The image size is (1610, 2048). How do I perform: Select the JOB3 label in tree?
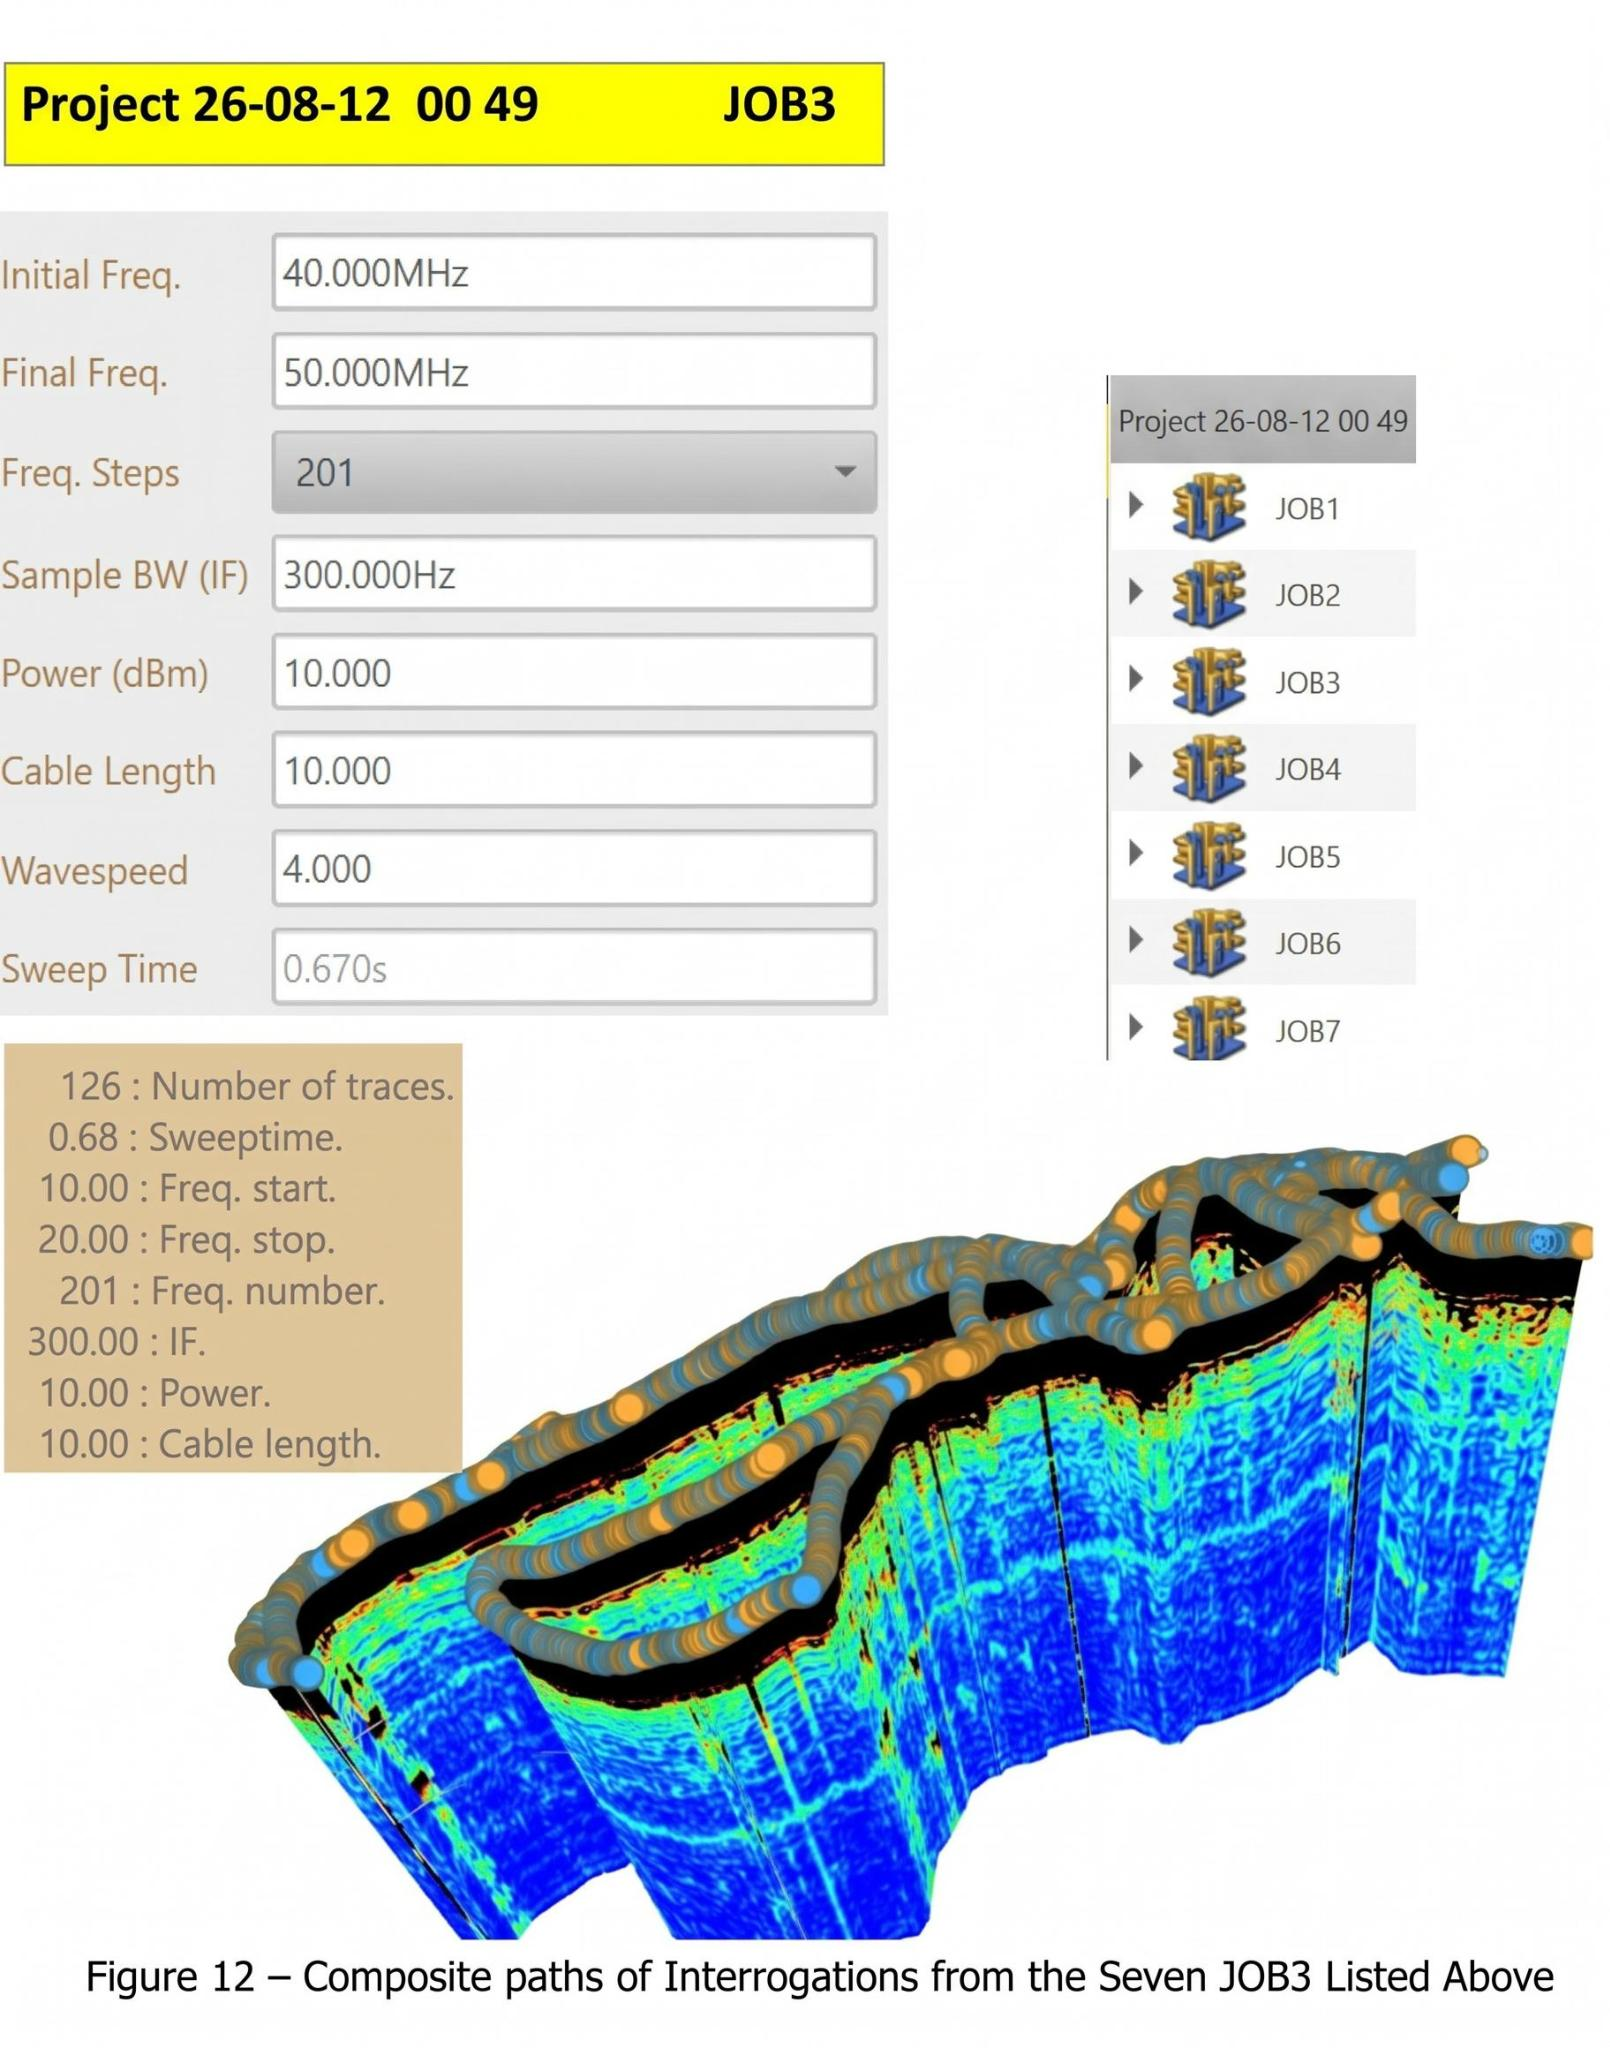(x=1307, y=683)
